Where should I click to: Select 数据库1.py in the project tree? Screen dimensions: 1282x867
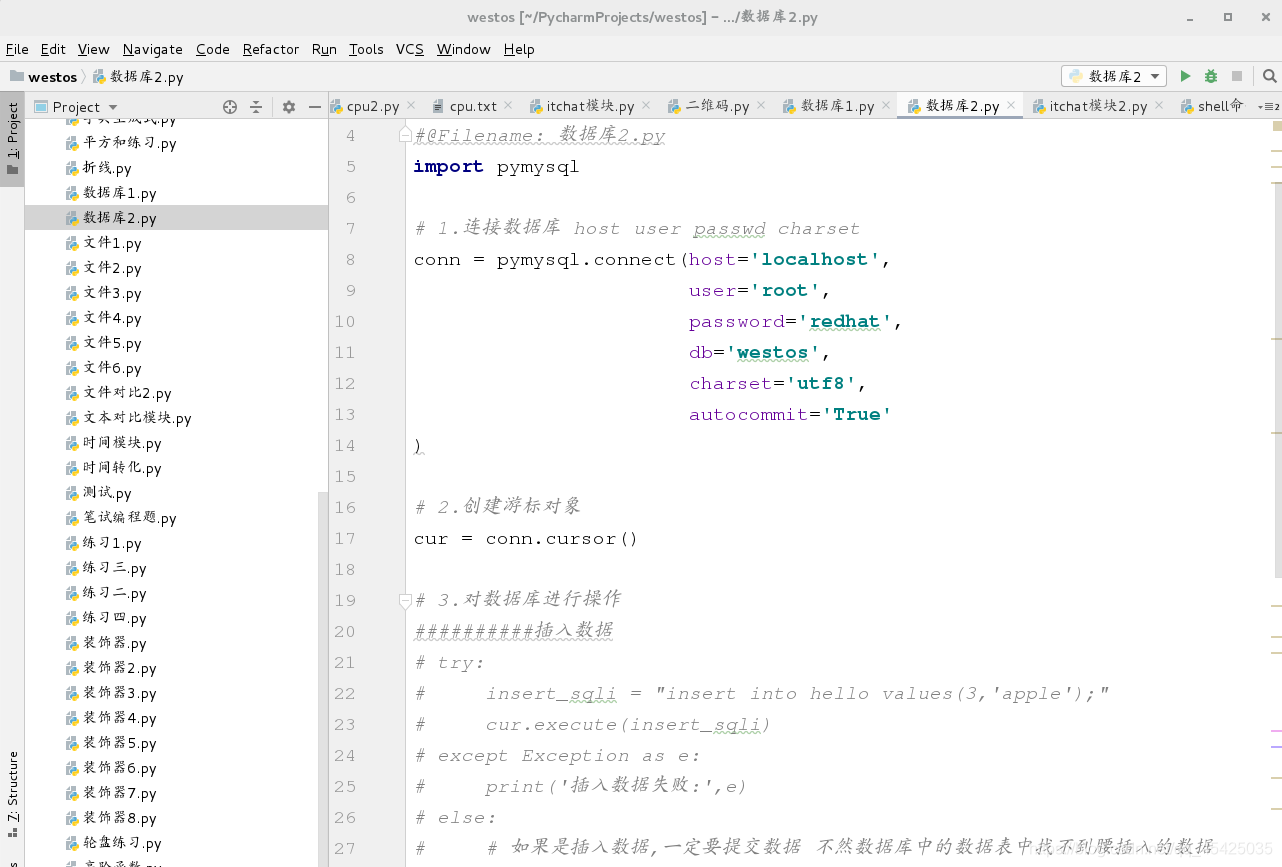coord(119,193)
